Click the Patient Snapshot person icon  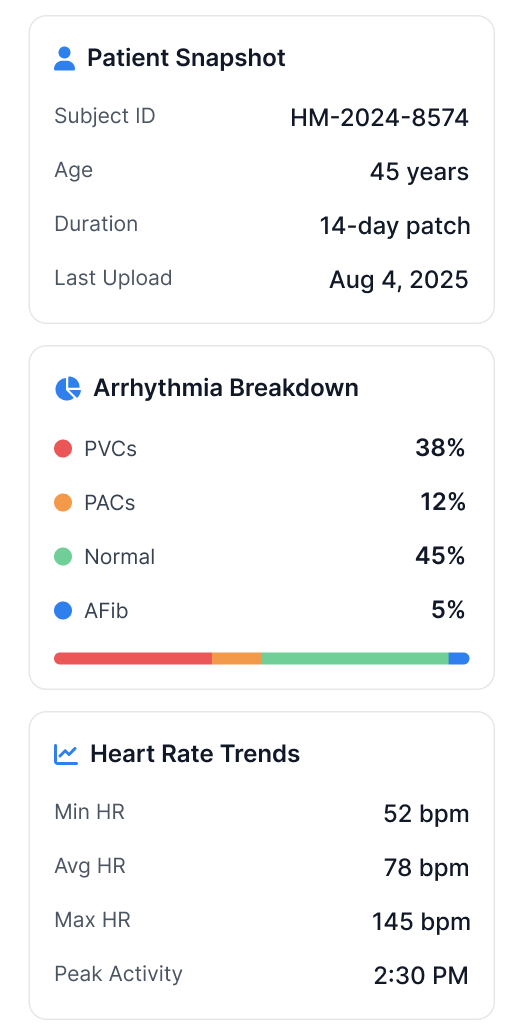tap(65, 58)
